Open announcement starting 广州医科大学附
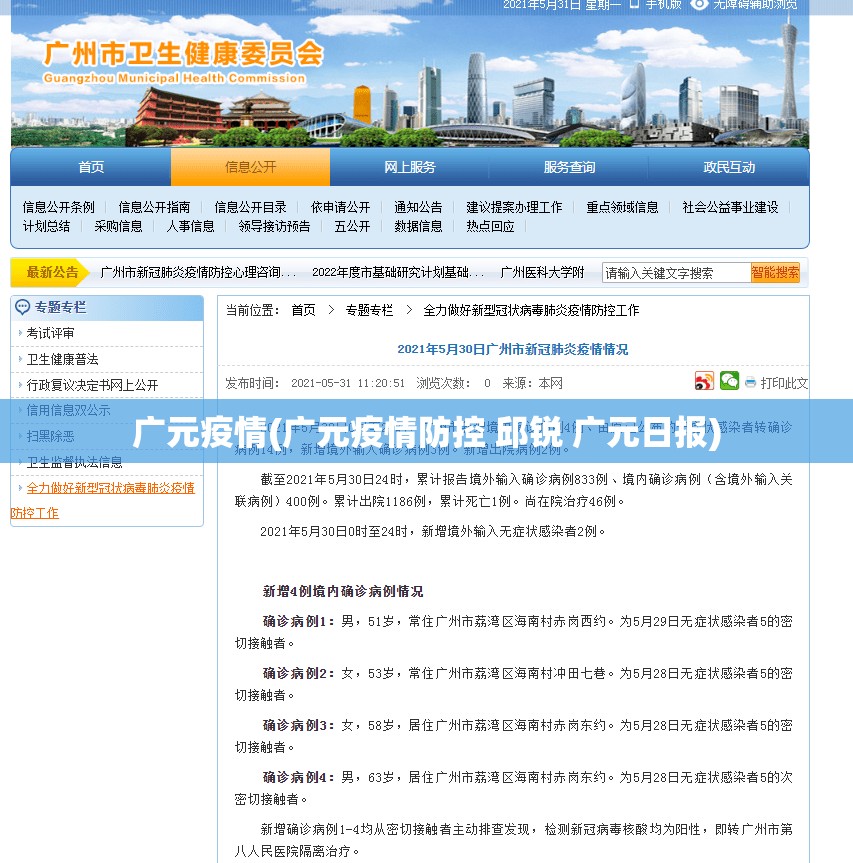This screenshot has width=853, height=863. pyautogui.click(x=542, y=272)
